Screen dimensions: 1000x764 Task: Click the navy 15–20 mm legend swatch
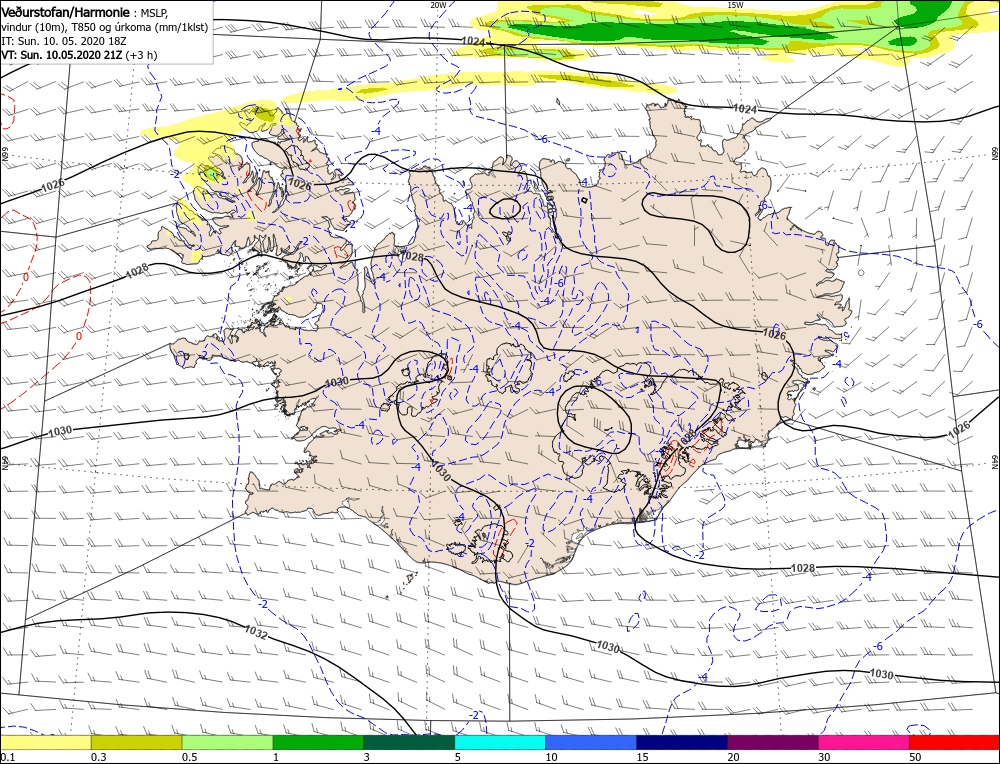682,743
